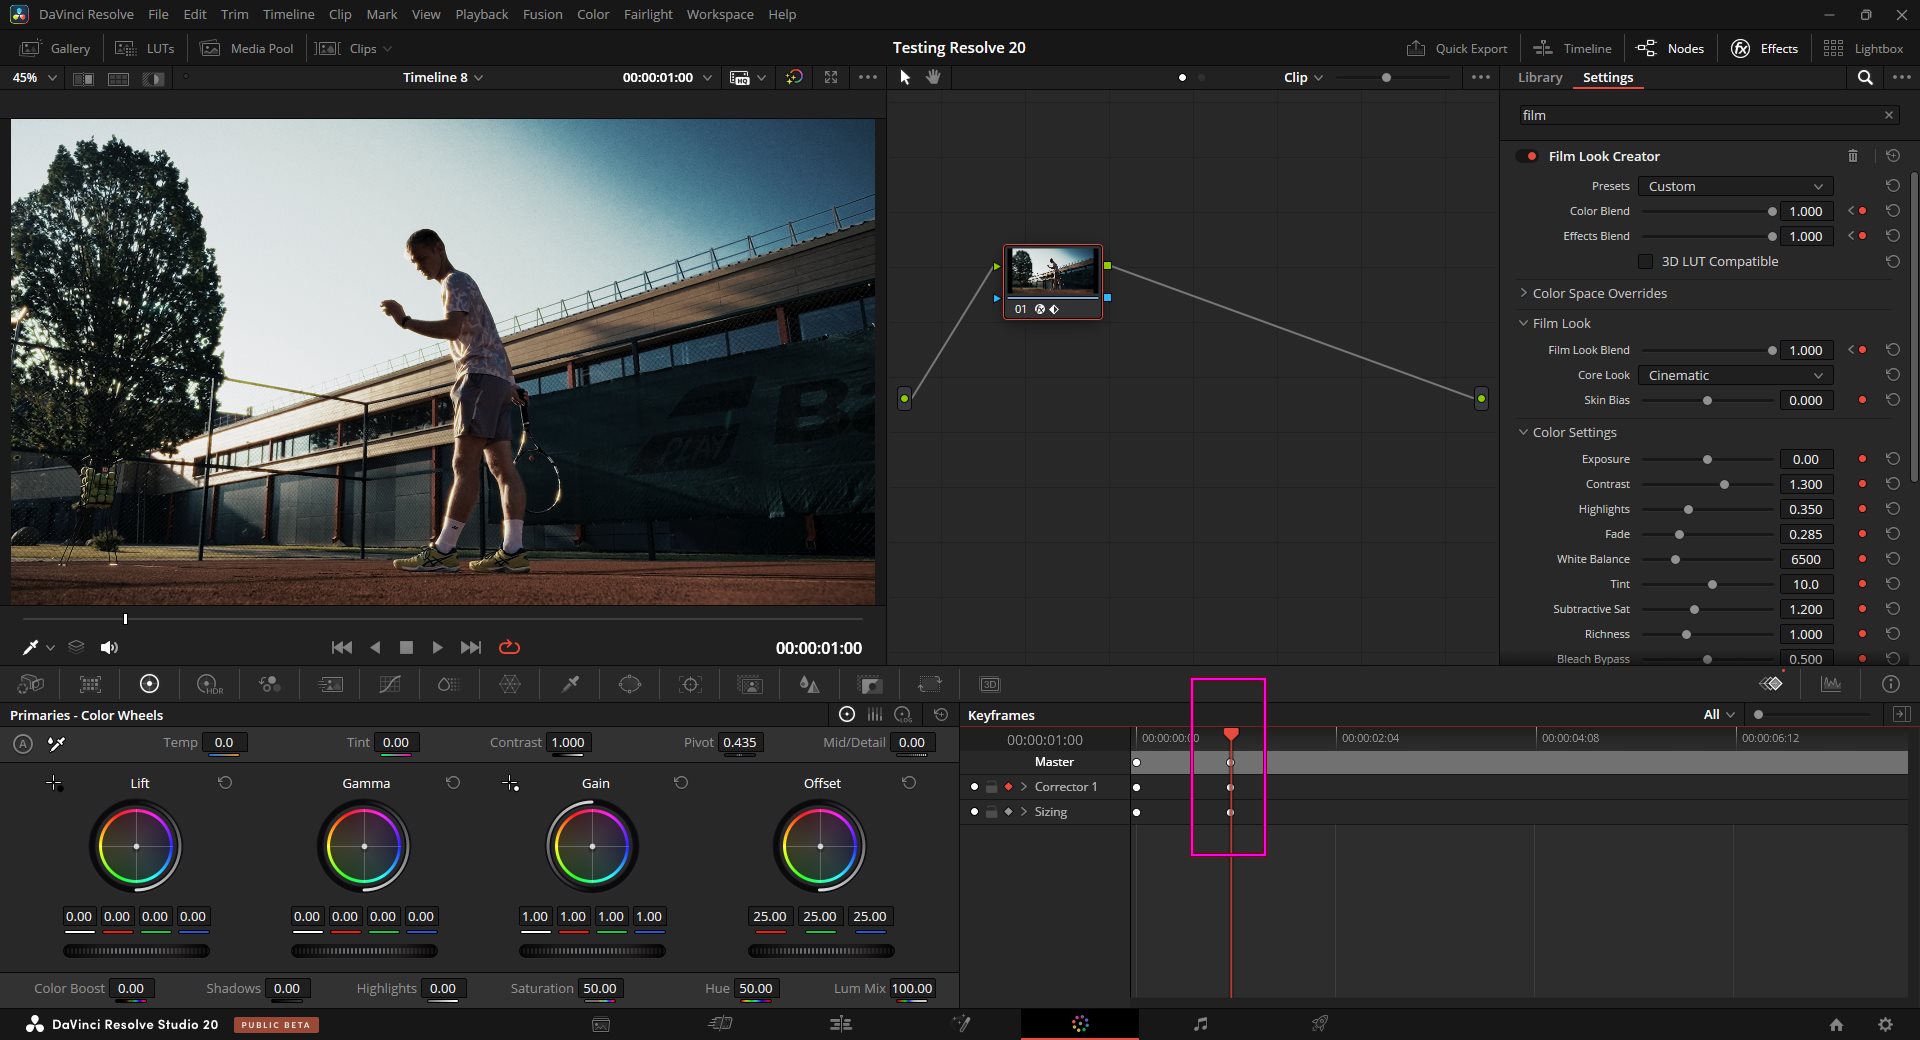Open the Core Look Cinematic dropdown
1920x1040 pixels.
point(1735,375)
